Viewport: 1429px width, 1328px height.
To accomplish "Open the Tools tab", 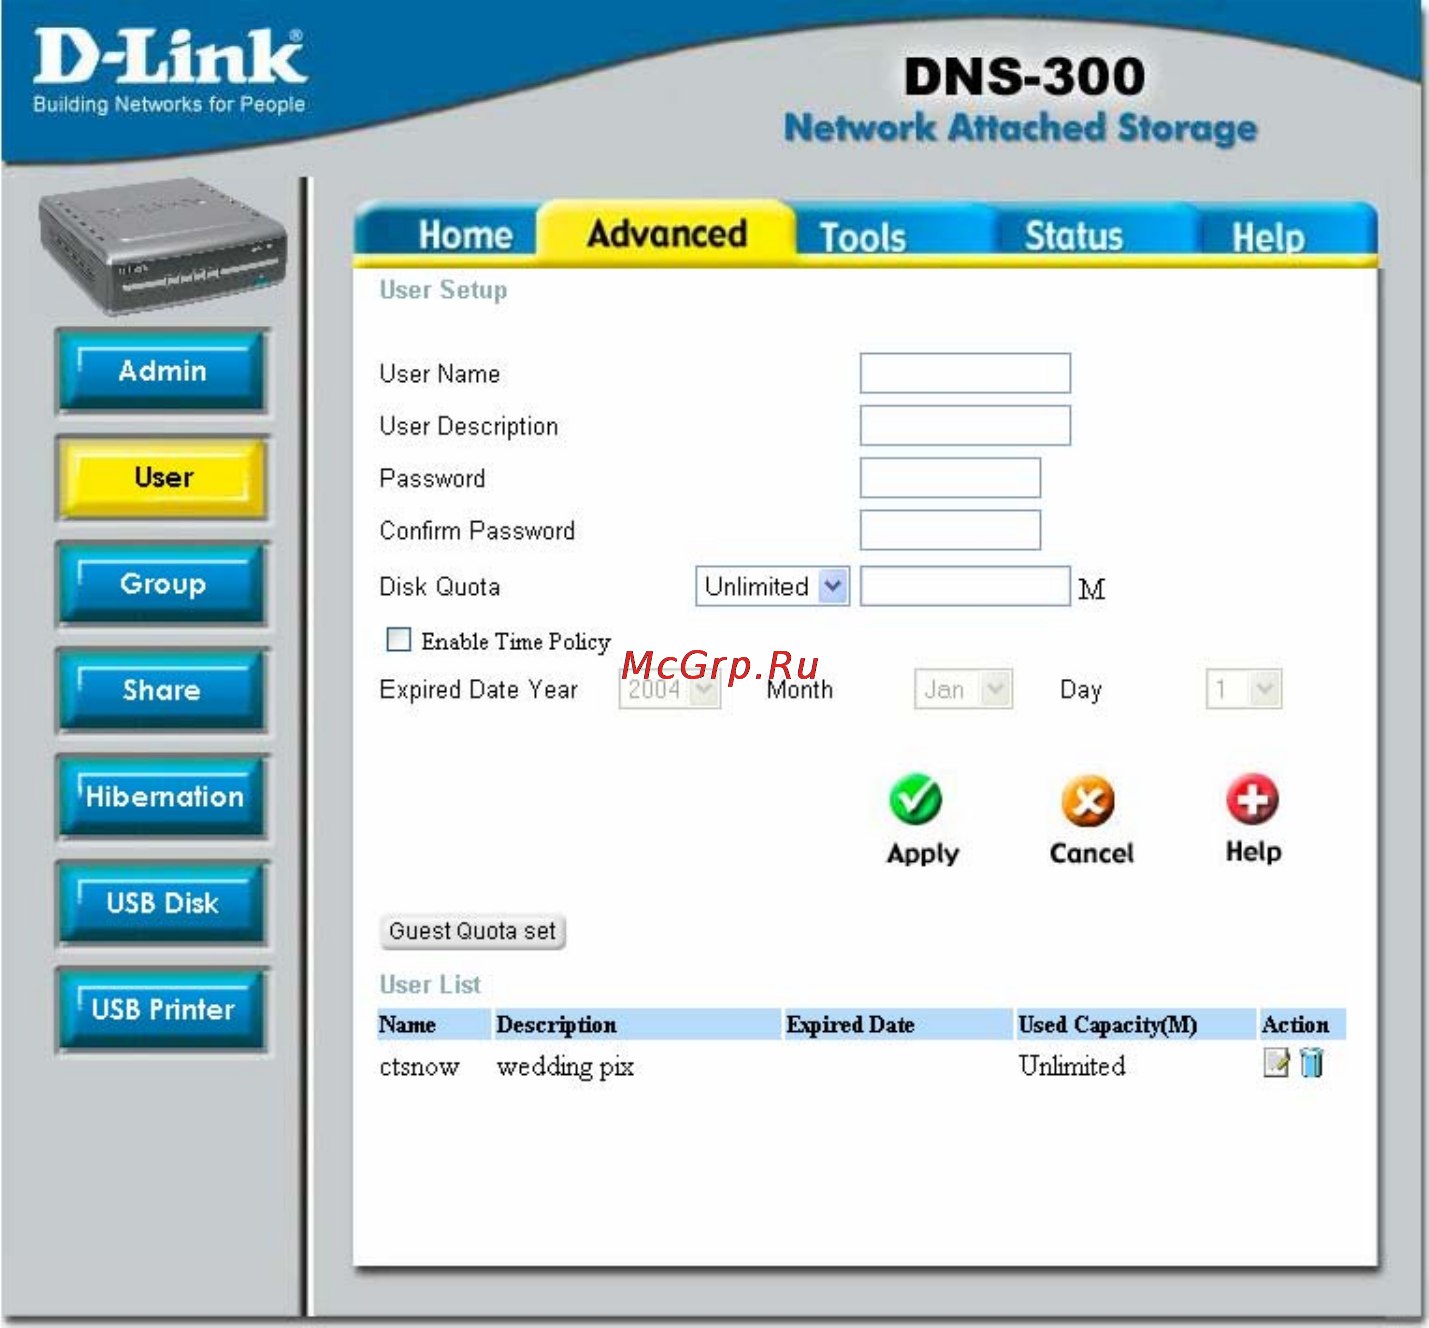I will click(x=863, y=238).
